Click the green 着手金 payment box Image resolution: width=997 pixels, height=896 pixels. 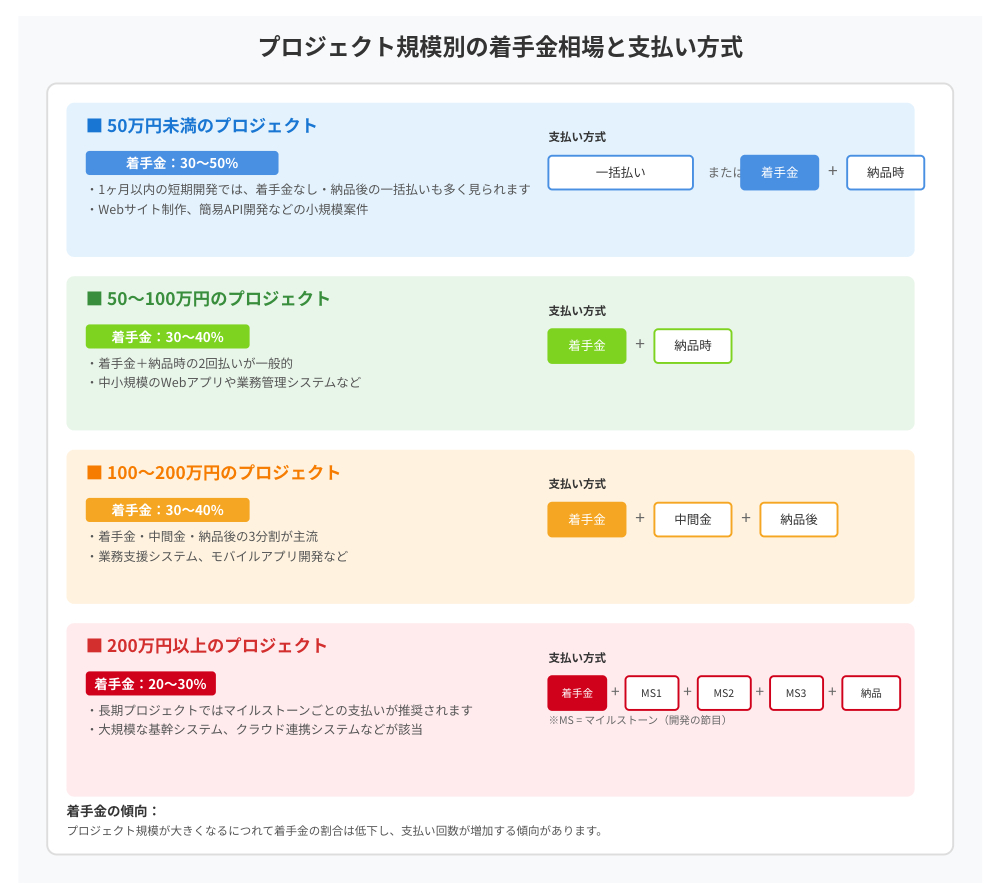click(586, 346)
